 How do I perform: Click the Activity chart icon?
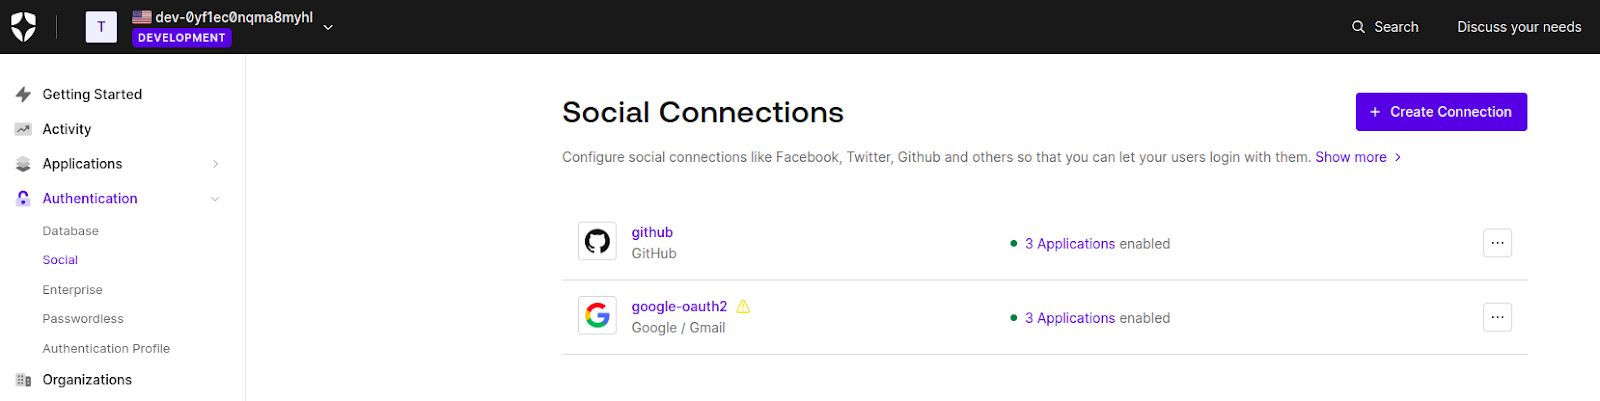coord(23,129)
